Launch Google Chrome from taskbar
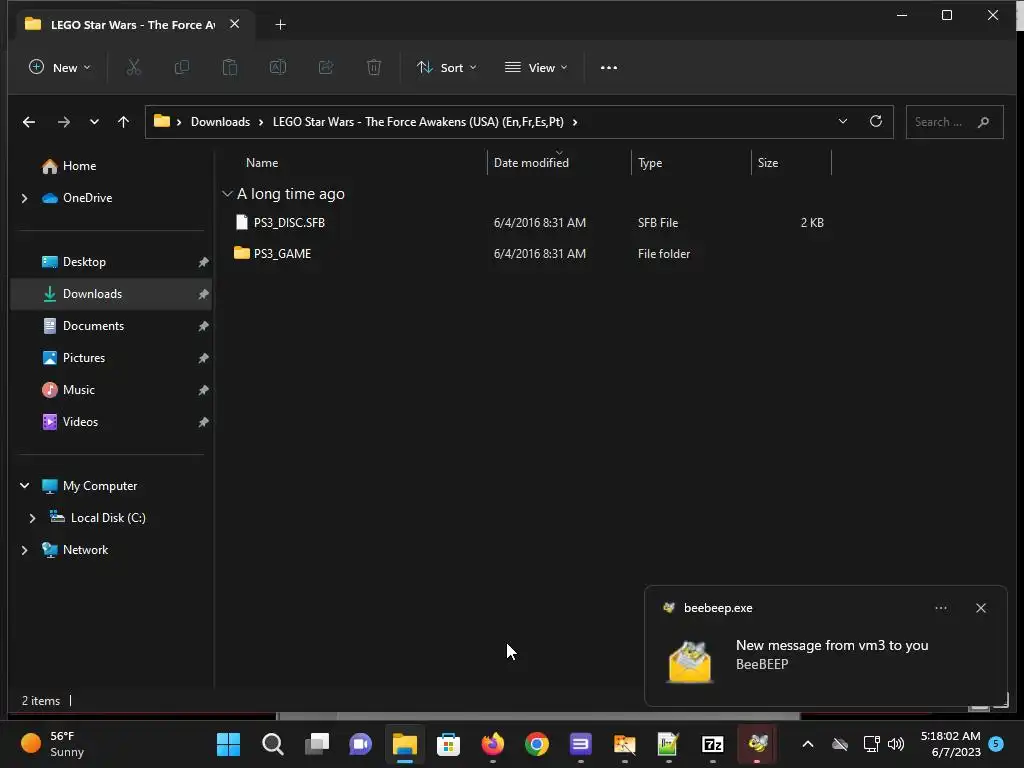The width and height of the screenshot is (1024, 768). 537,744
